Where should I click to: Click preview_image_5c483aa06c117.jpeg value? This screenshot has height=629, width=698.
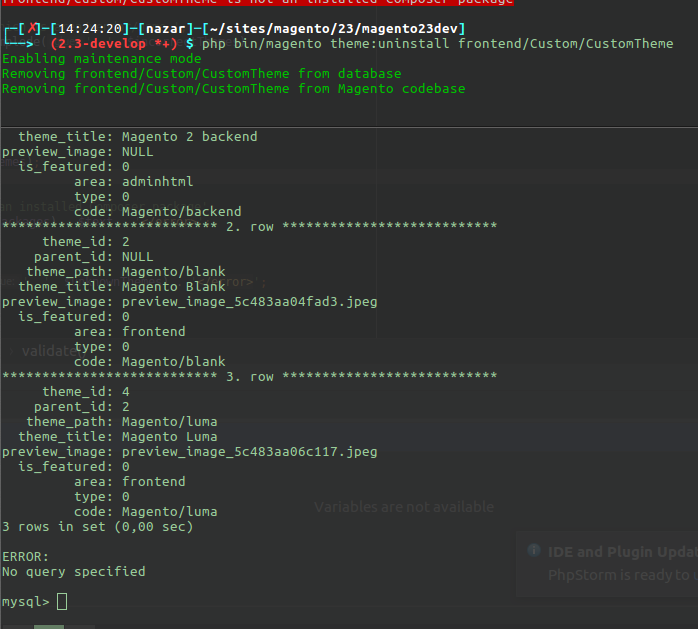[x=249, y=452]
